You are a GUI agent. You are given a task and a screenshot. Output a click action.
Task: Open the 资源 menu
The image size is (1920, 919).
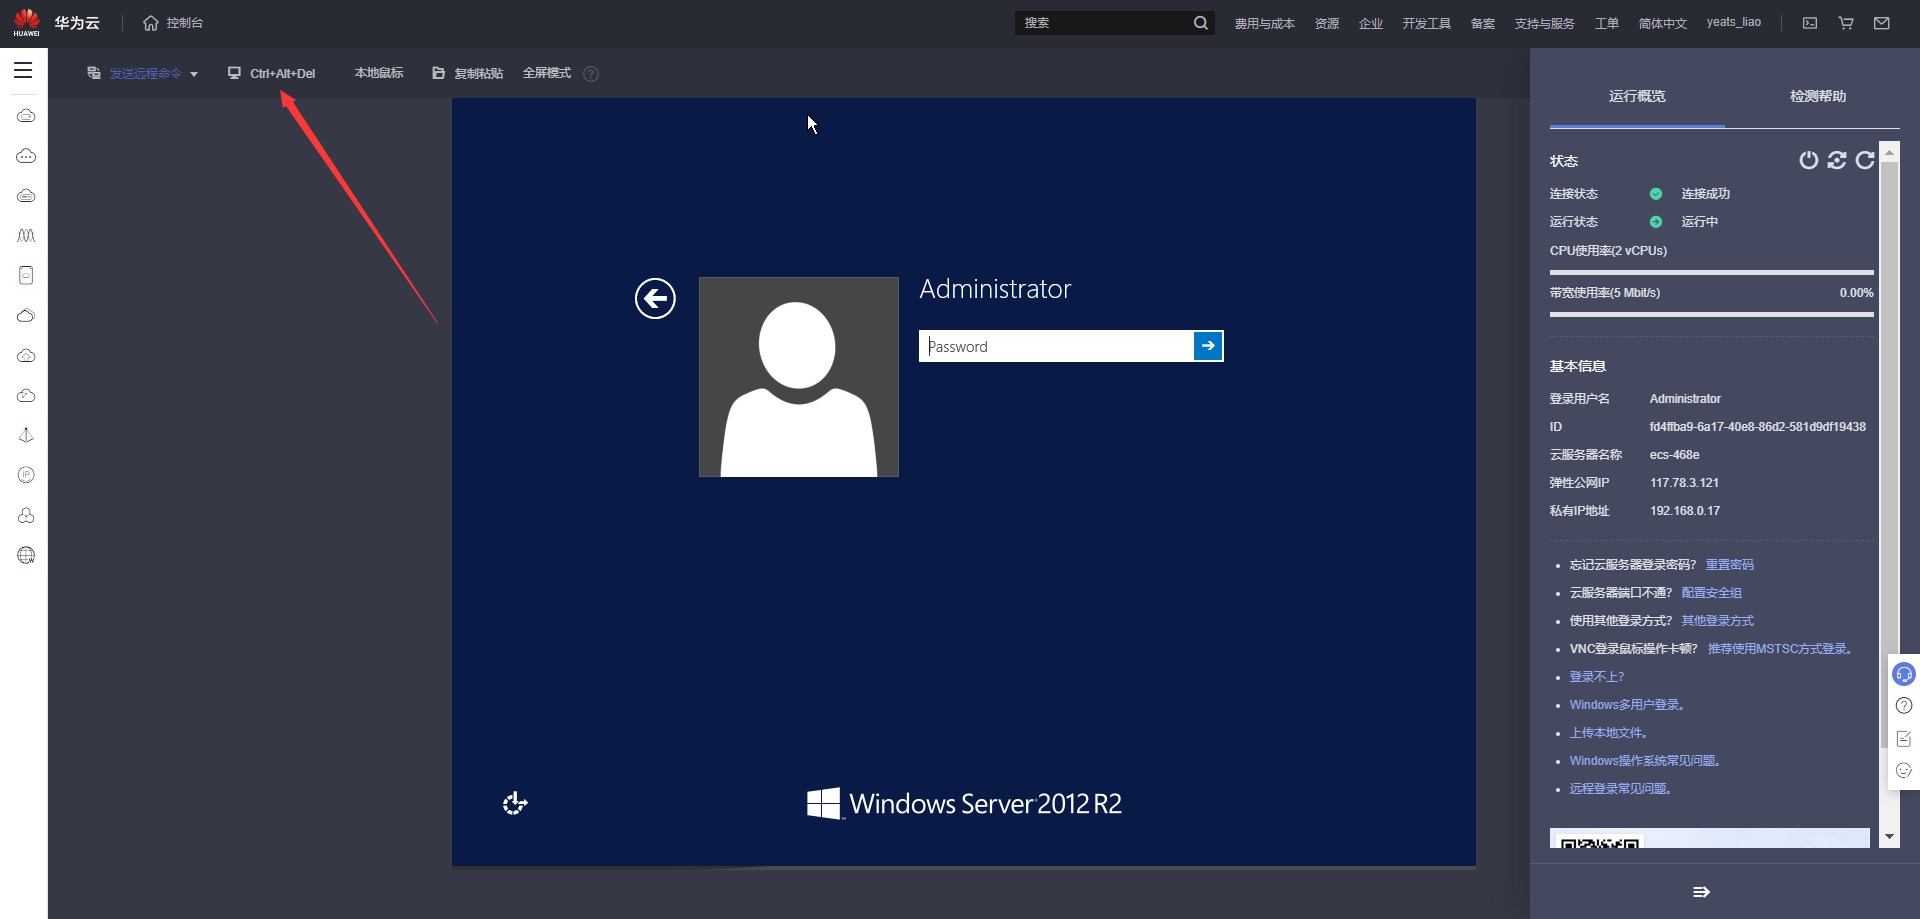tap(1326, 23)
